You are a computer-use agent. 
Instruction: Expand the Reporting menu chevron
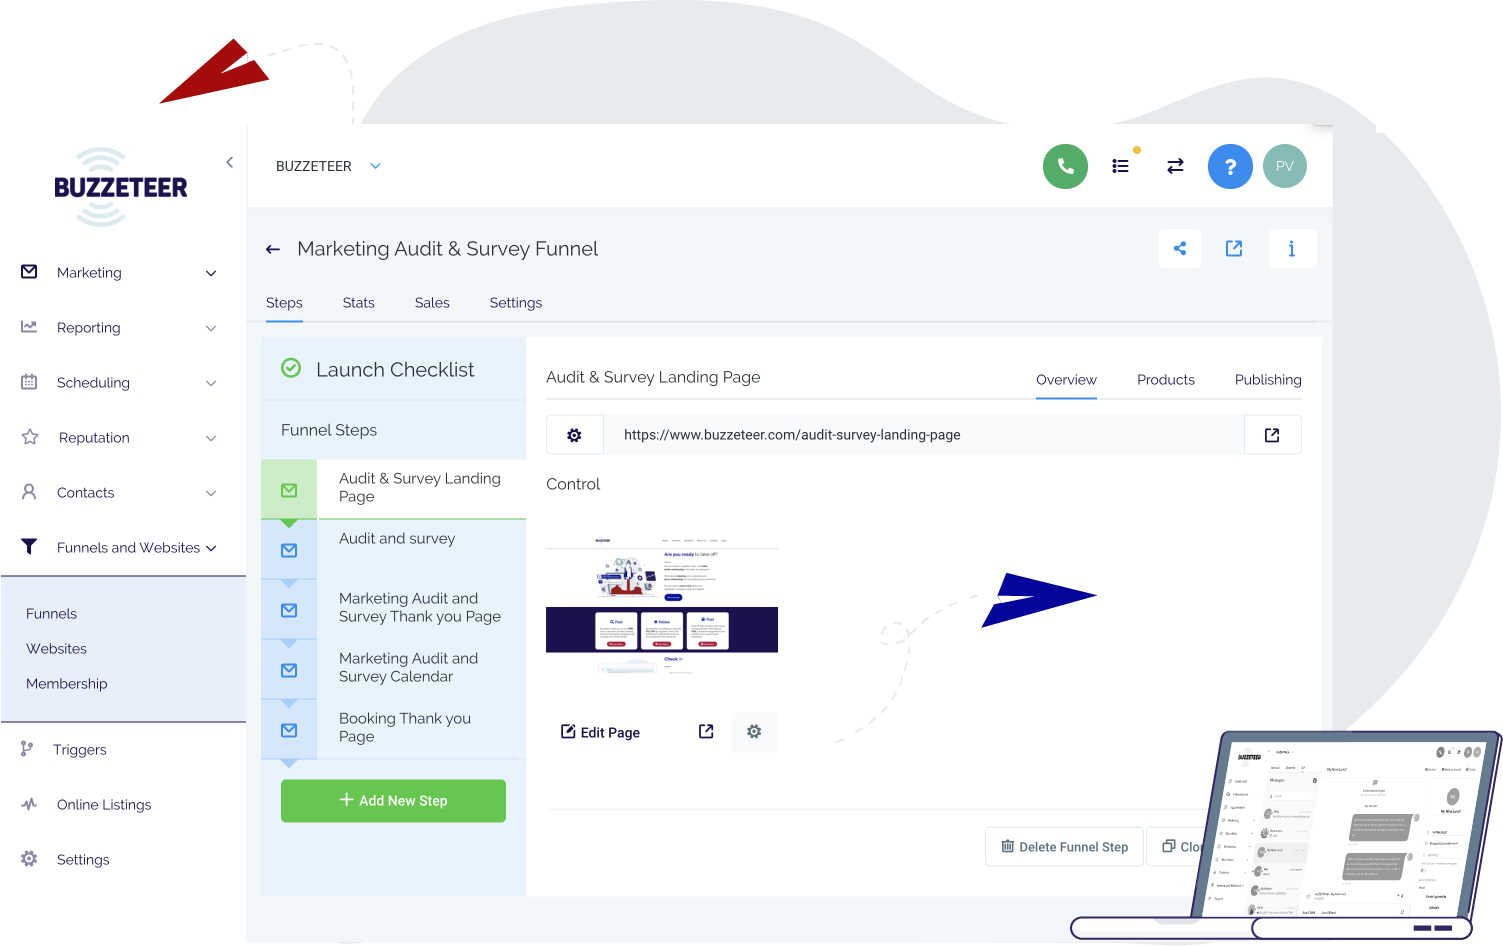point(211,328)
